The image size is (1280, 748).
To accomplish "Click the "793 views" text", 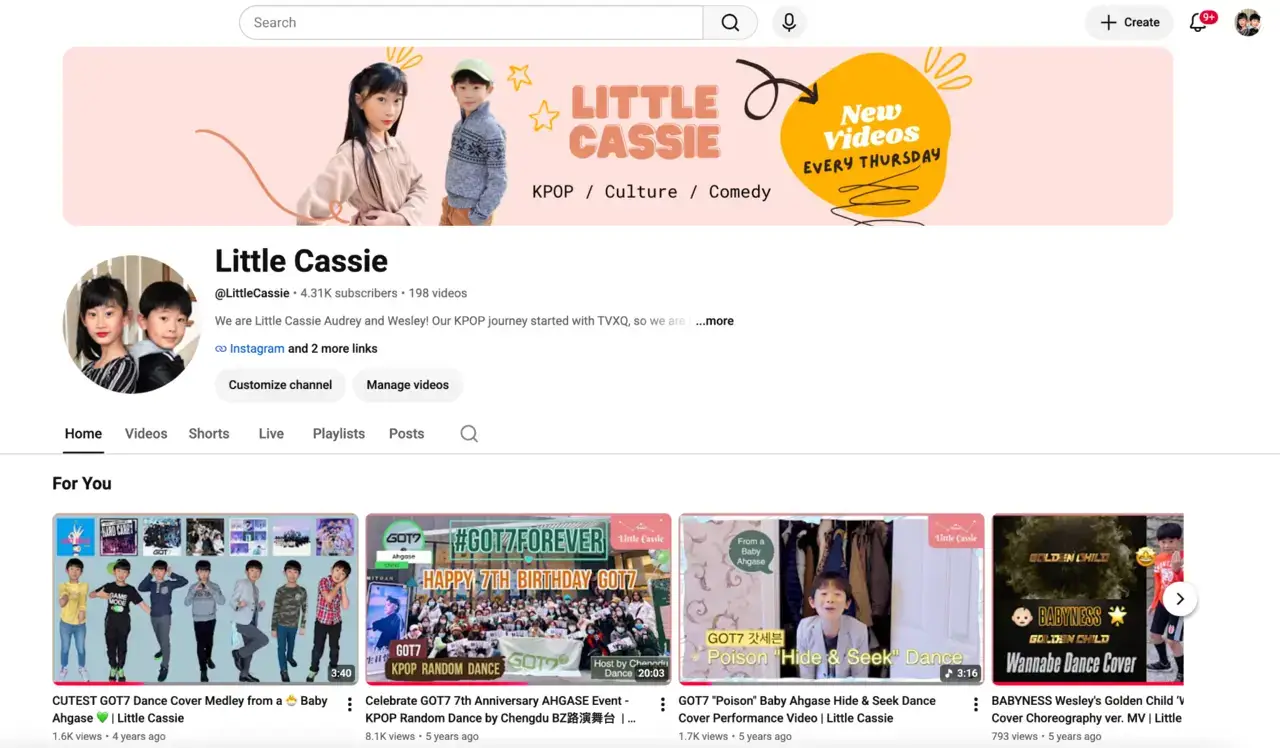I will (x=1015, y=737).
